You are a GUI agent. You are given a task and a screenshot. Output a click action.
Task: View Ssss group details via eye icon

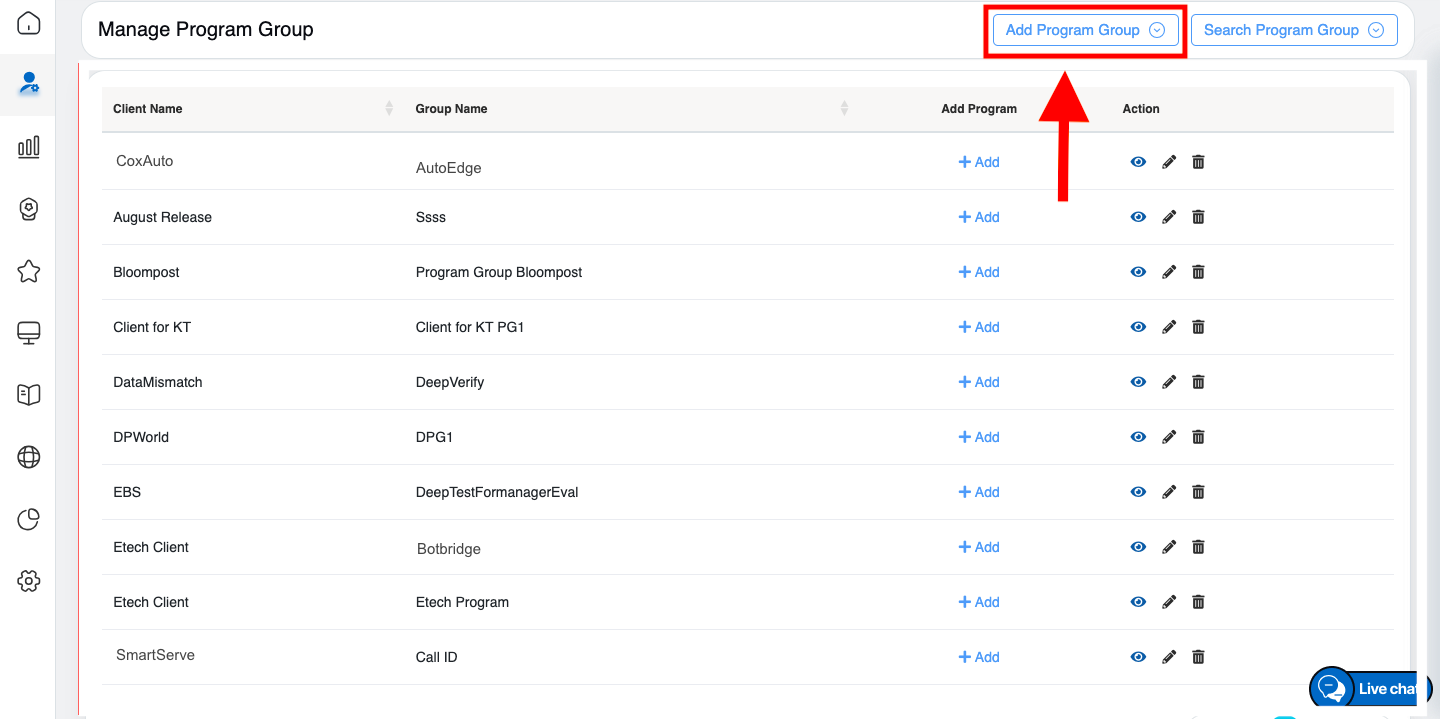click(1138, 217)
